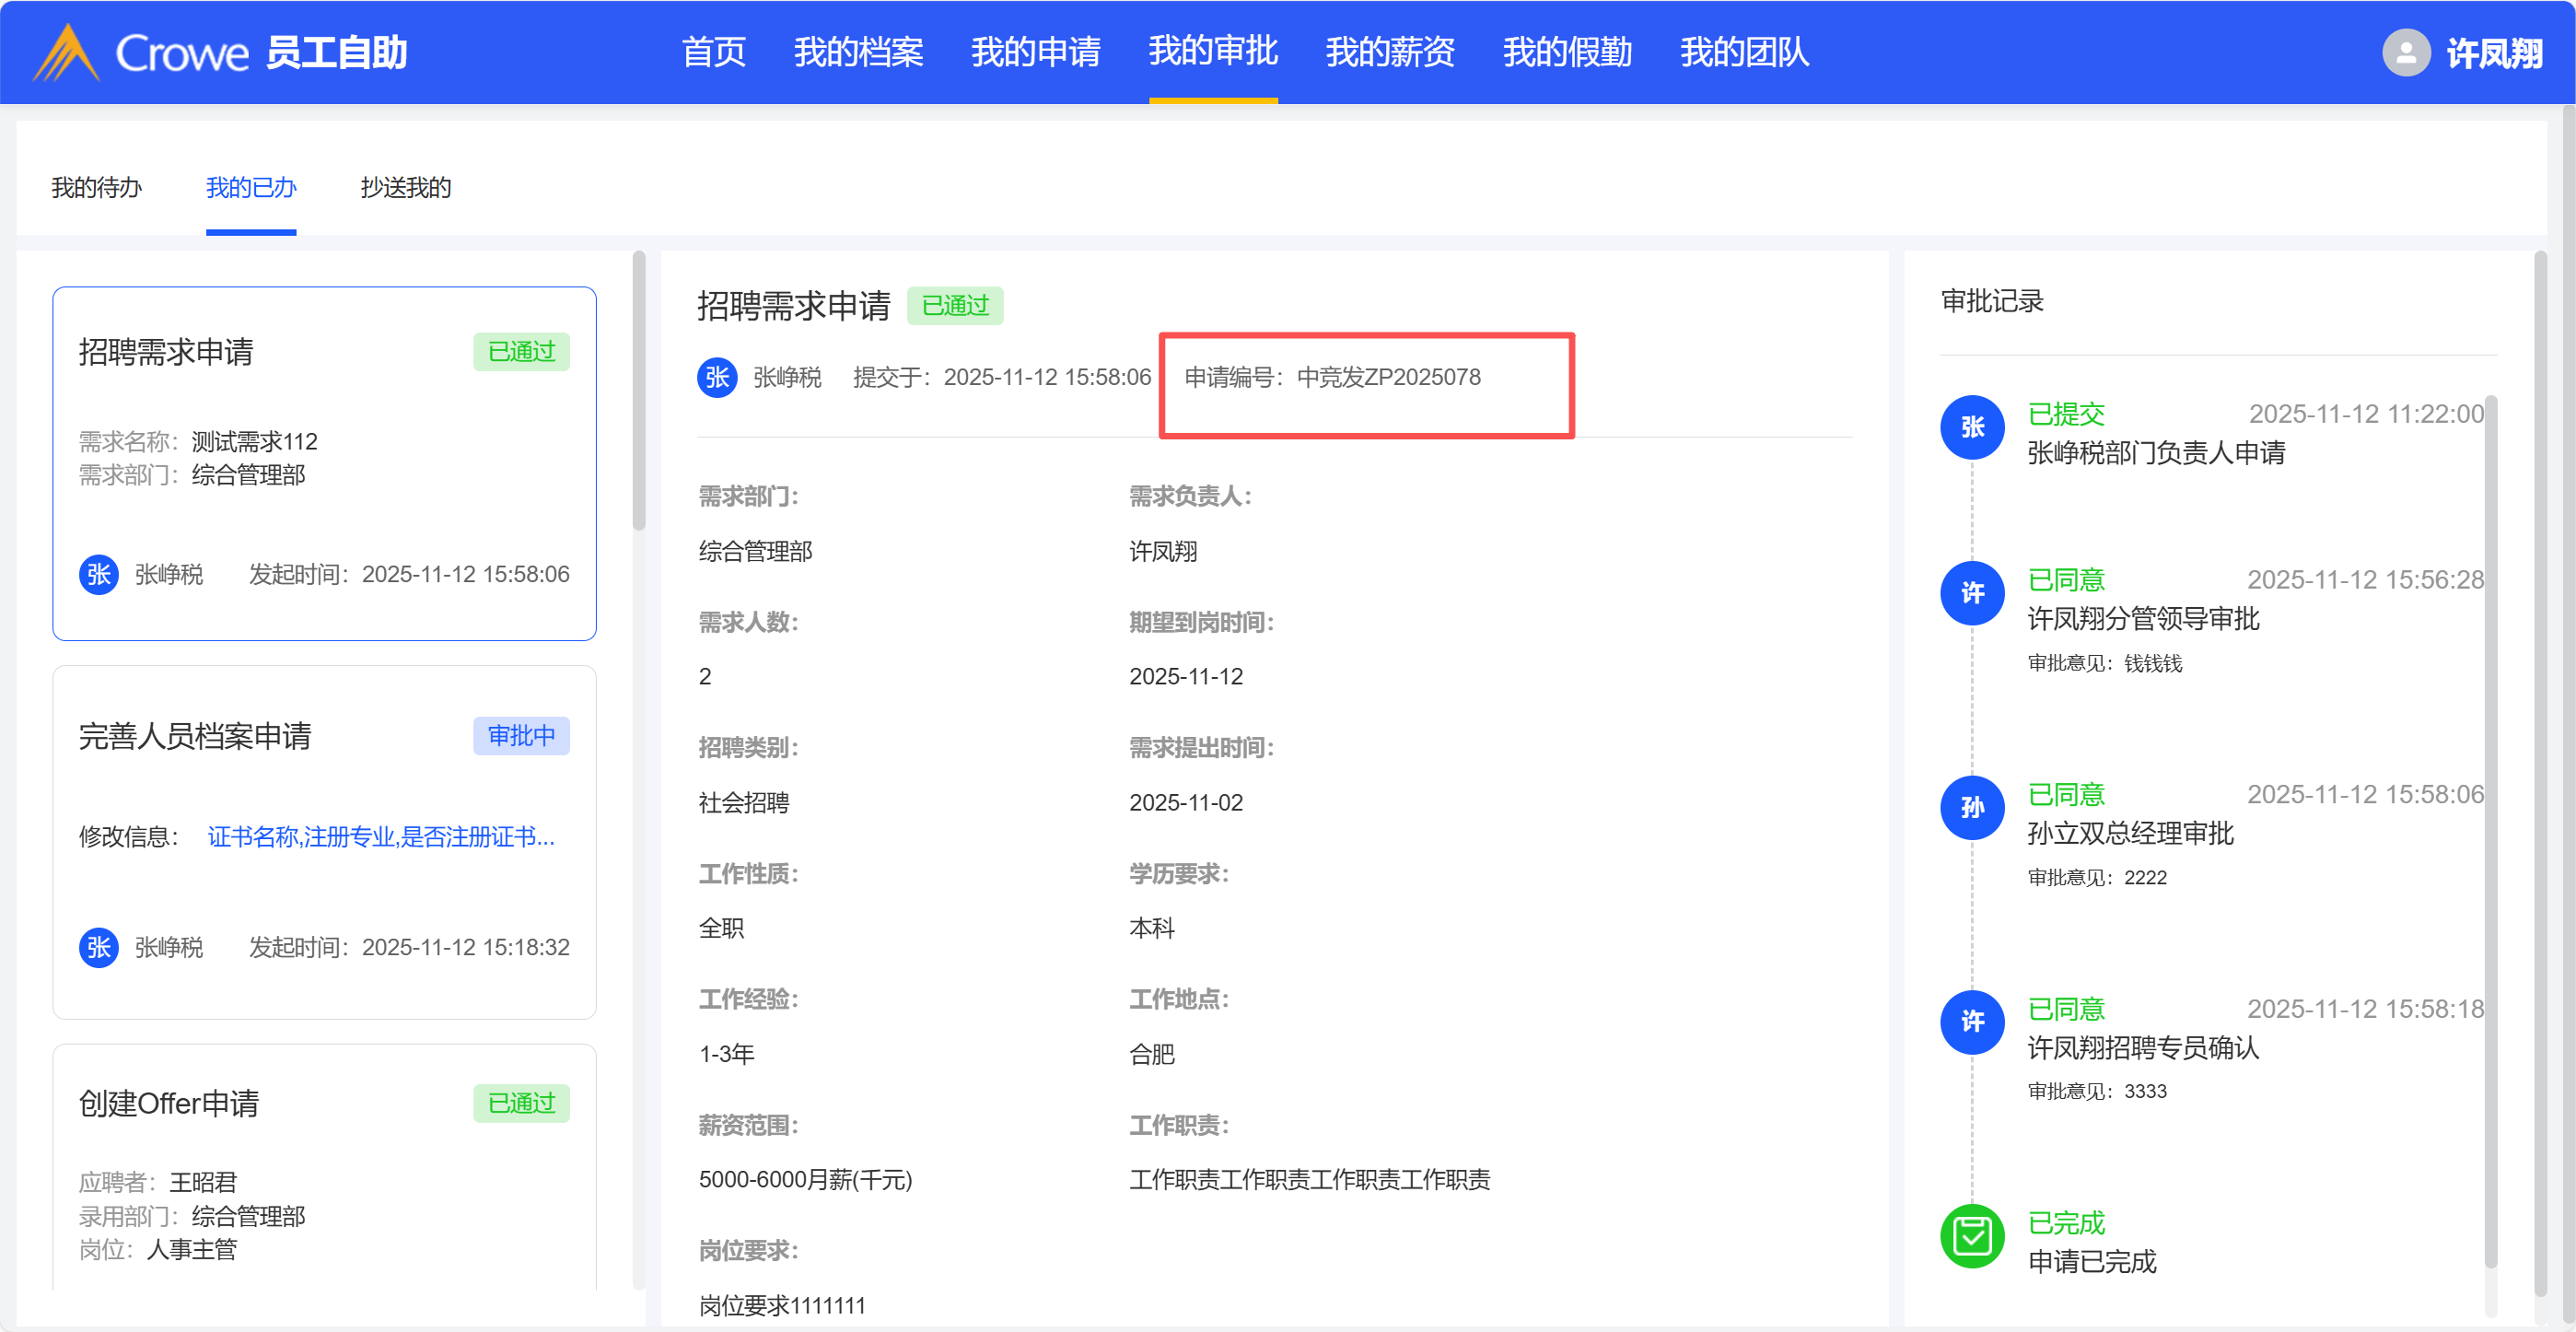The width and height of the screenshot is (2576, 1332).
Task: Click the 许凤翔 username in header
Action: (2493, 52)
